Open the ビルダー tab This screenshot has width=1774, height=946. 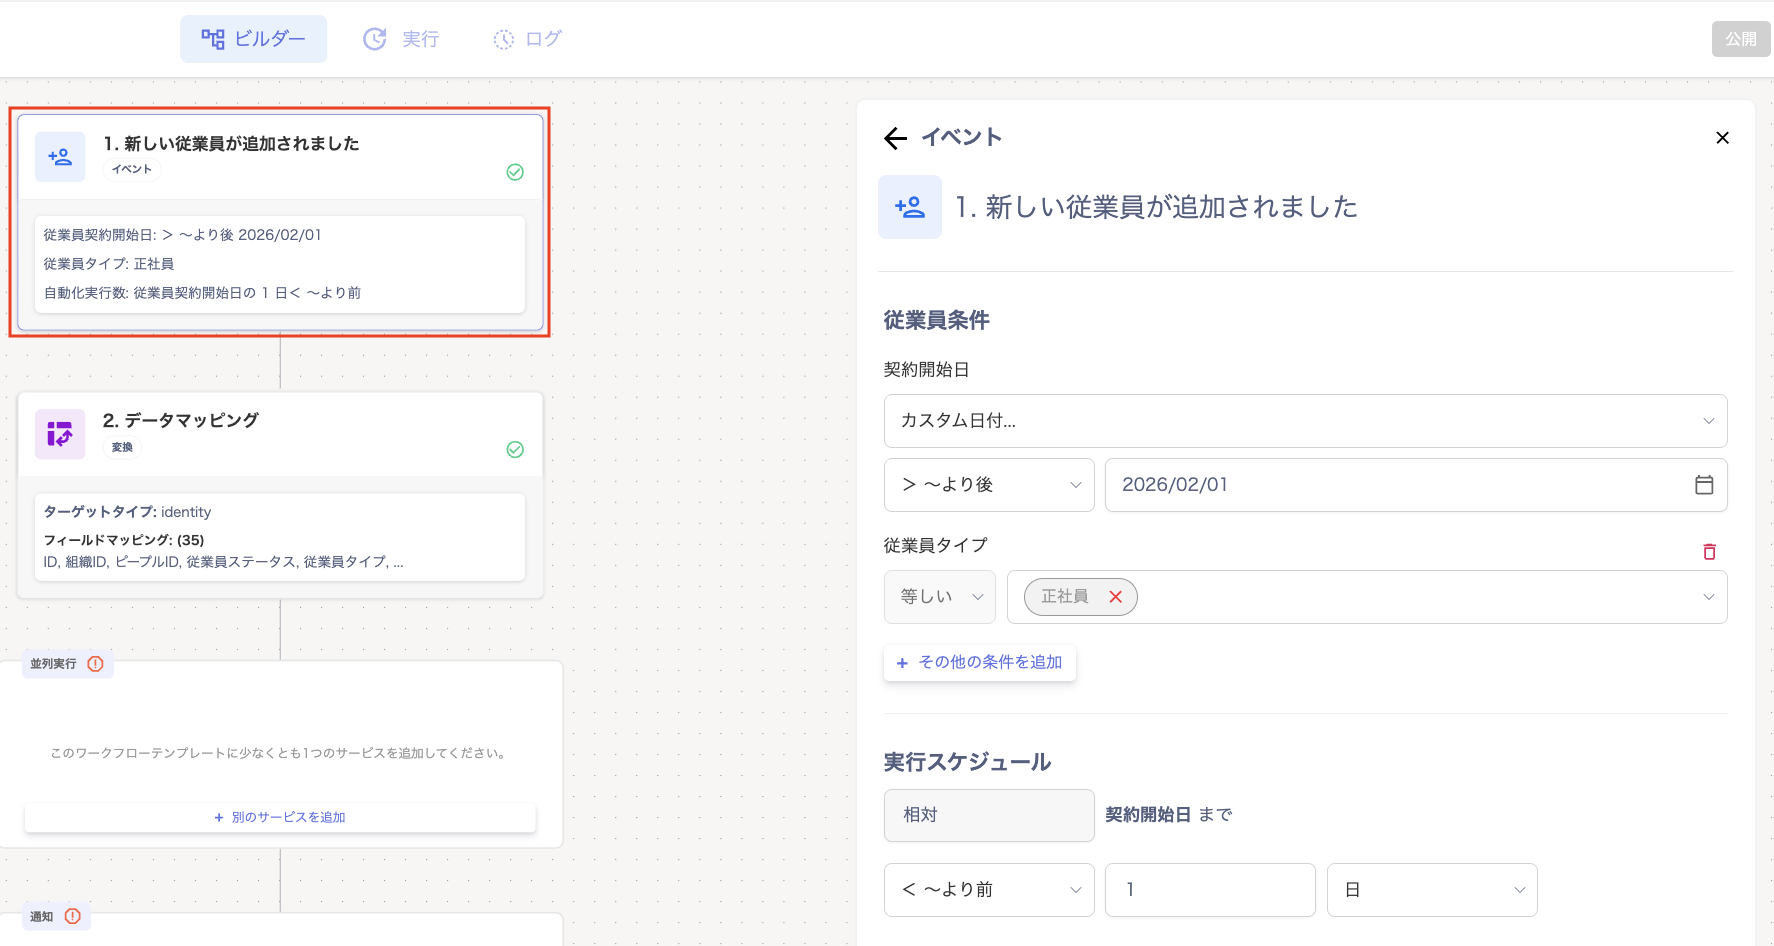(x=253, y=39)
